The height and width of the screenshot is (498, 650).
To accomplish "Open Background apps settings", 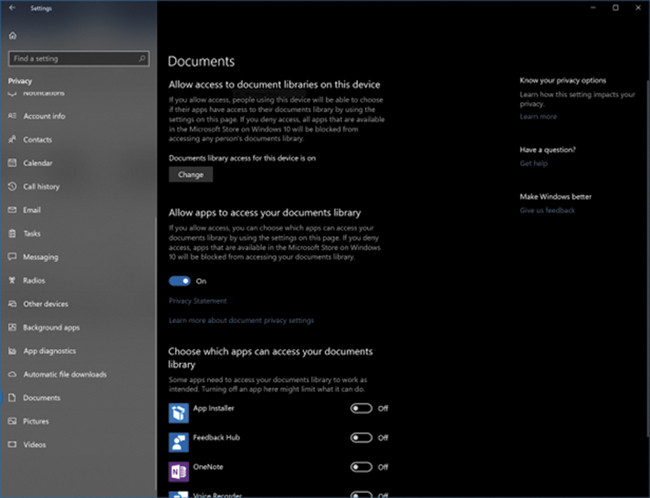I will pos(51,327).
